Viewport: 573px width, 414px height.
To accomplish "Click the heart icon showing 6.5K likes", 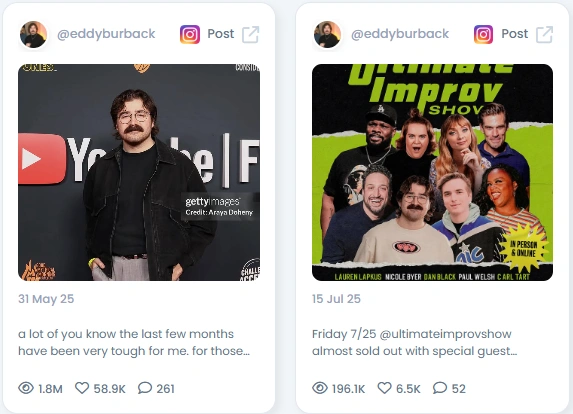I will (x=384, y=388).
